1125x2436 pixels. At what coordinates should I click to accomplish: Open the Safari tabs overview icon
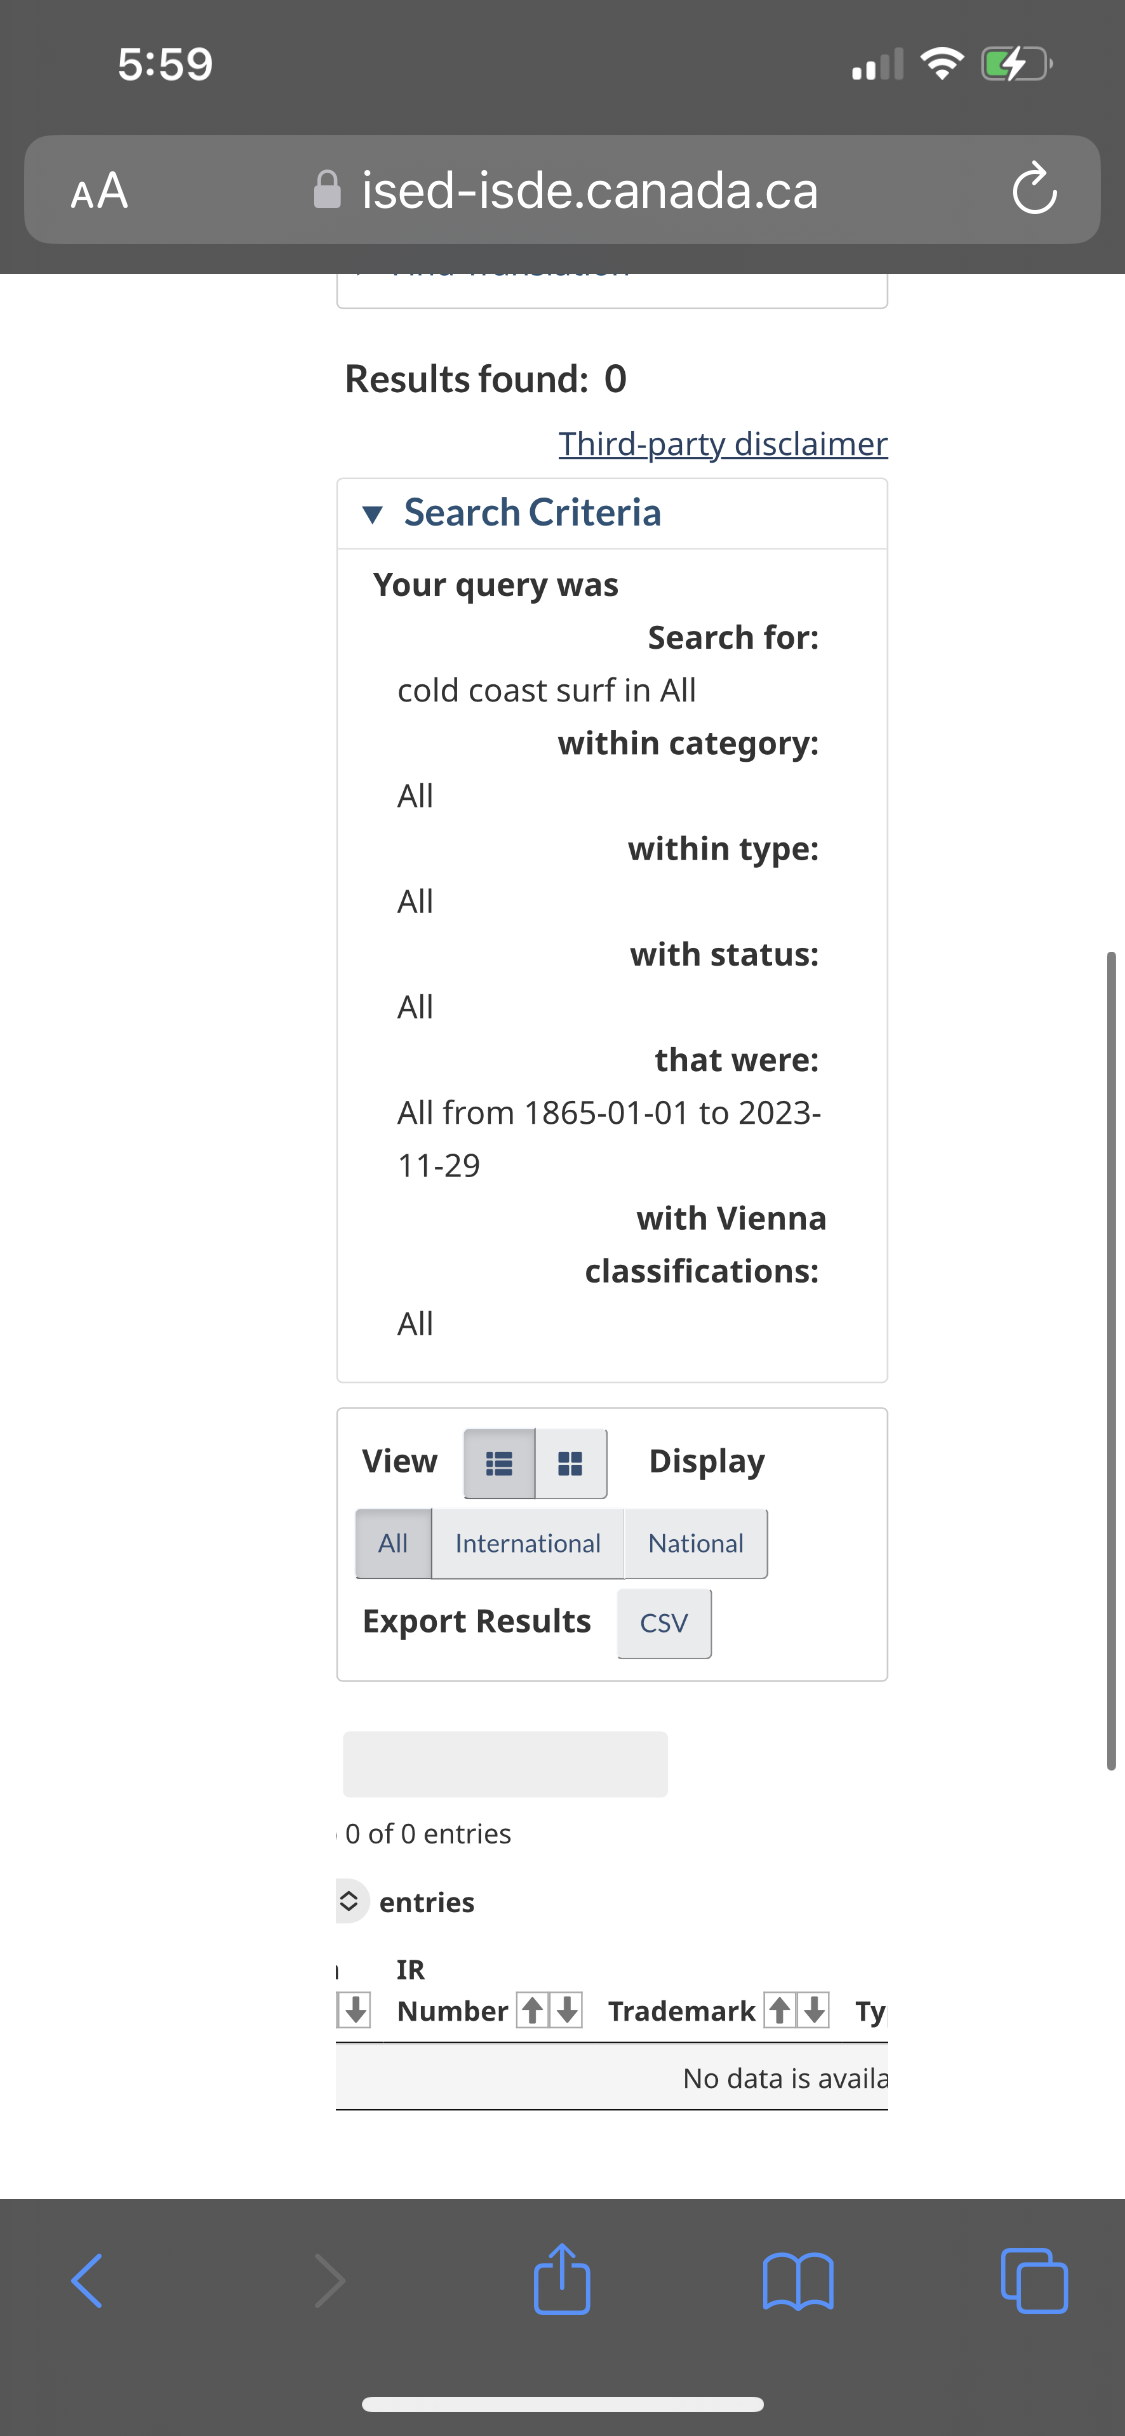tap(1034, 2280)
